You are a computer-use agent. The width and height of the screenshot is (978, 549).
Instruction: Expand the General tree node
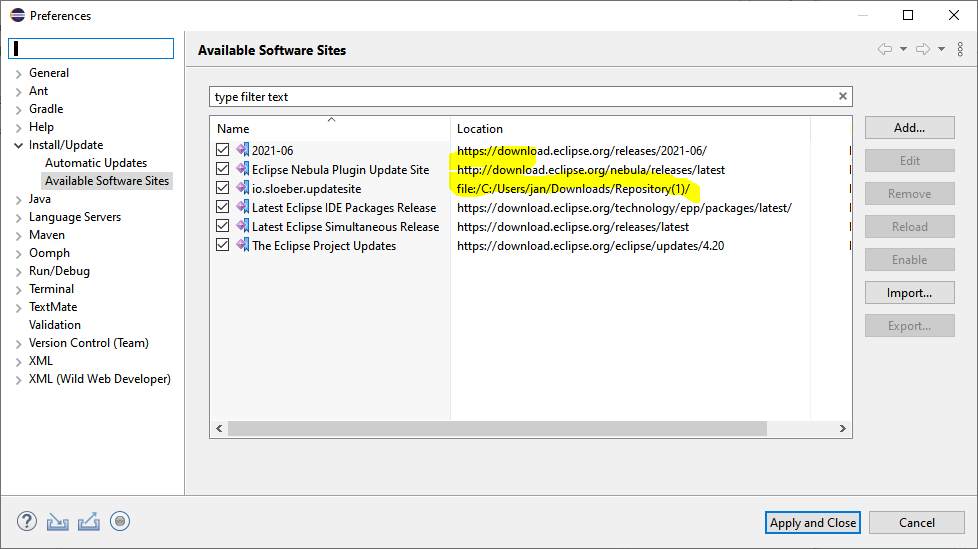[18, 74]
